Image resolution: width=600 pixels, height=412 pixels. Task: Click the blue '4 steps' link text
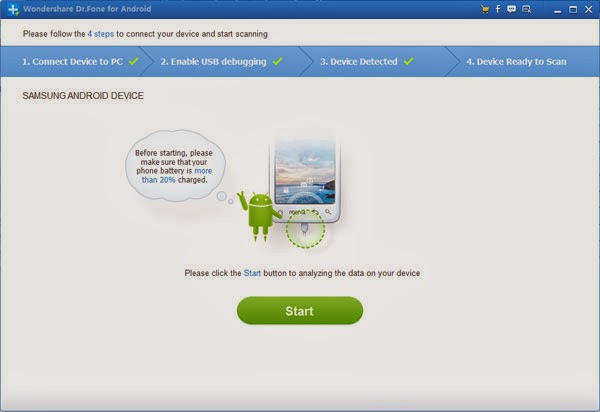pyautogui.click(x=101, y=34)
